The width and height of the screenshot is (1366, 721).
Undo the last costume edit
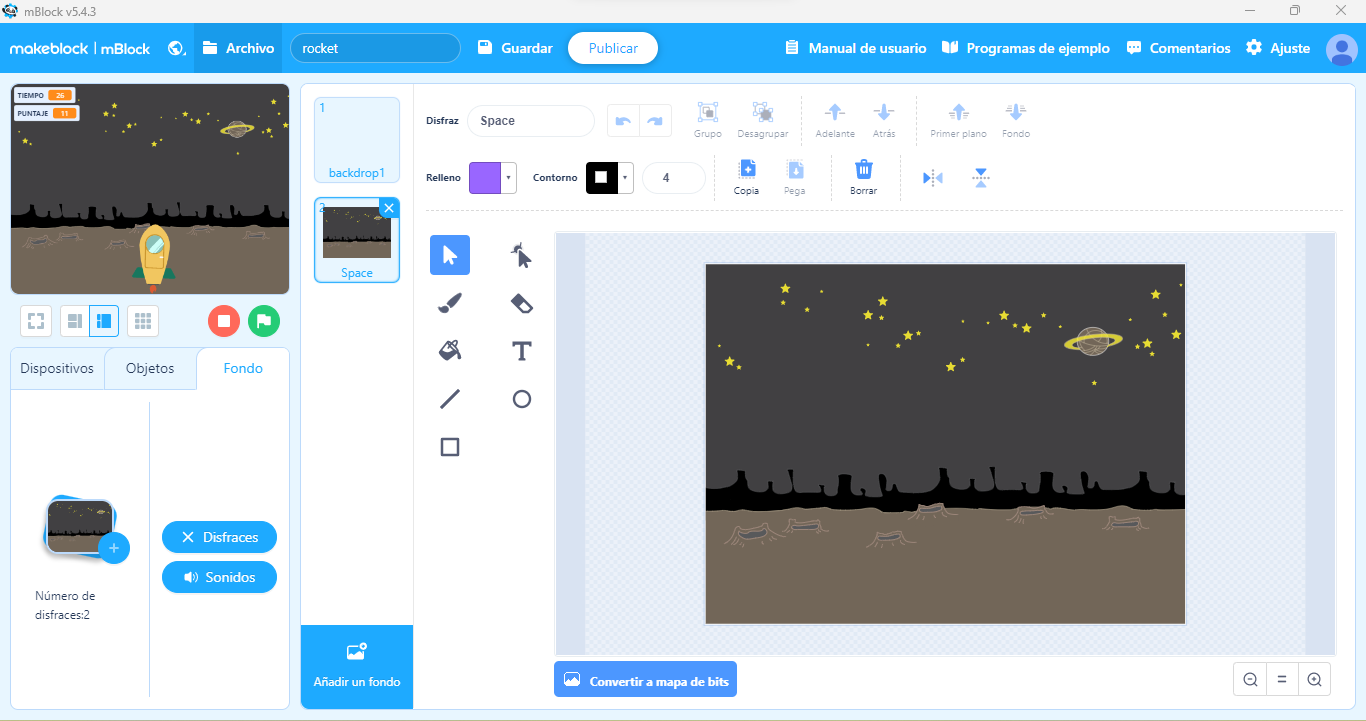(x=623, y=121)
